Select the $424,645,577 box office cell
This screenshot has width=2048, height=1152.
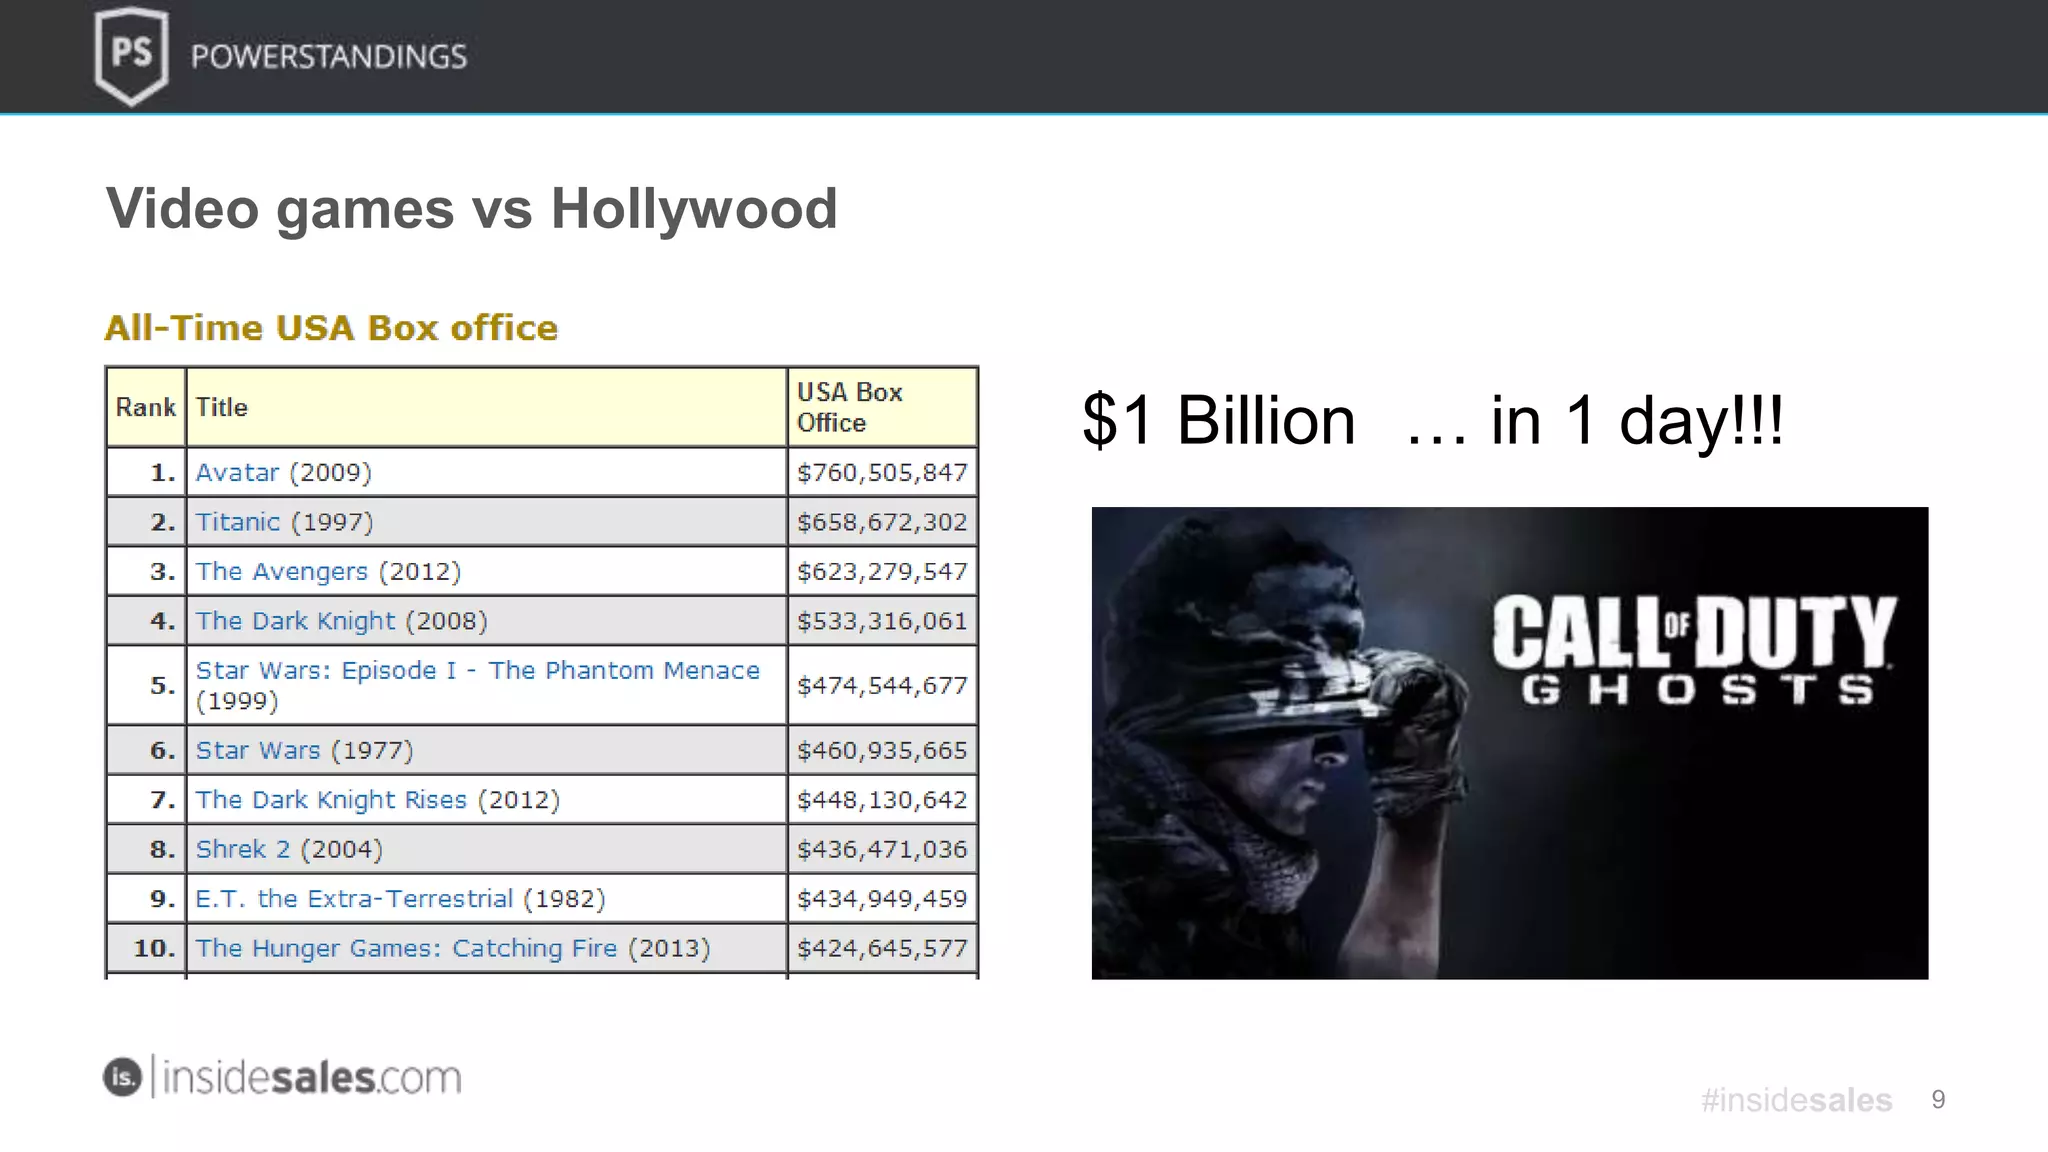click(882, 948)
